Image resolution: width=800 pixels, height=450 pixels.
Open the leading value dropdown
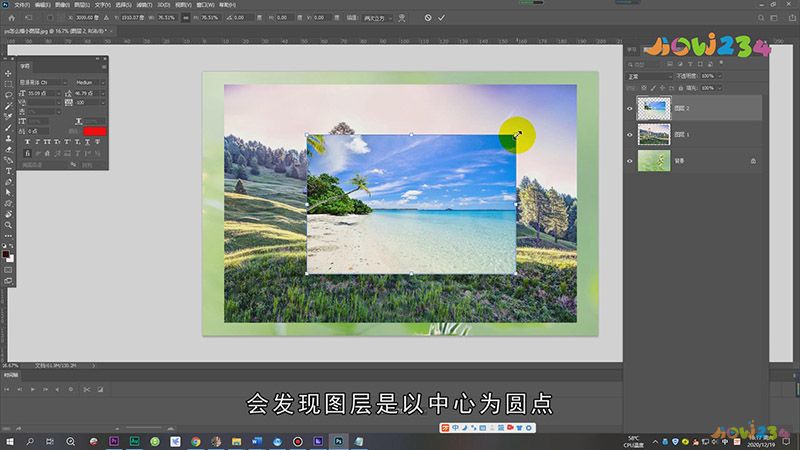coord(102,93)
